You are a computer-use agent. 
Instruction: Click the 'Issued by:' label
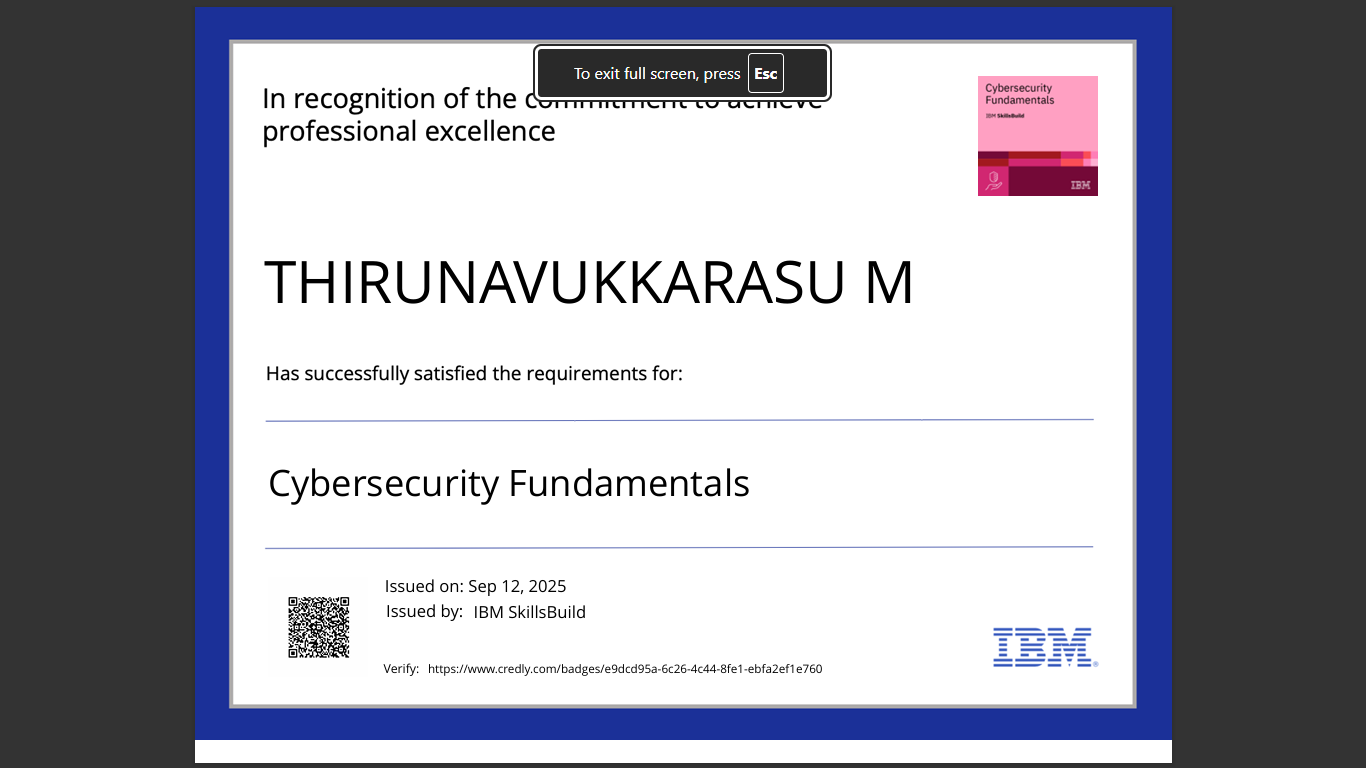pos(424,612)
